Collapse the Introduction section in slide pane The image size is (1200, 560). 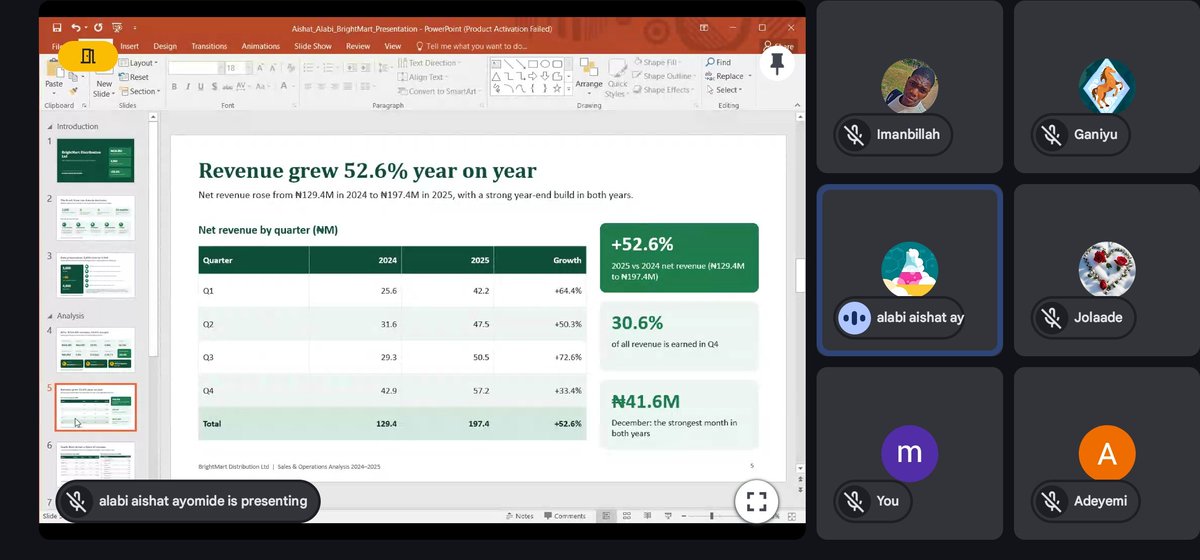pyautogui.click(x=51, y=127)
